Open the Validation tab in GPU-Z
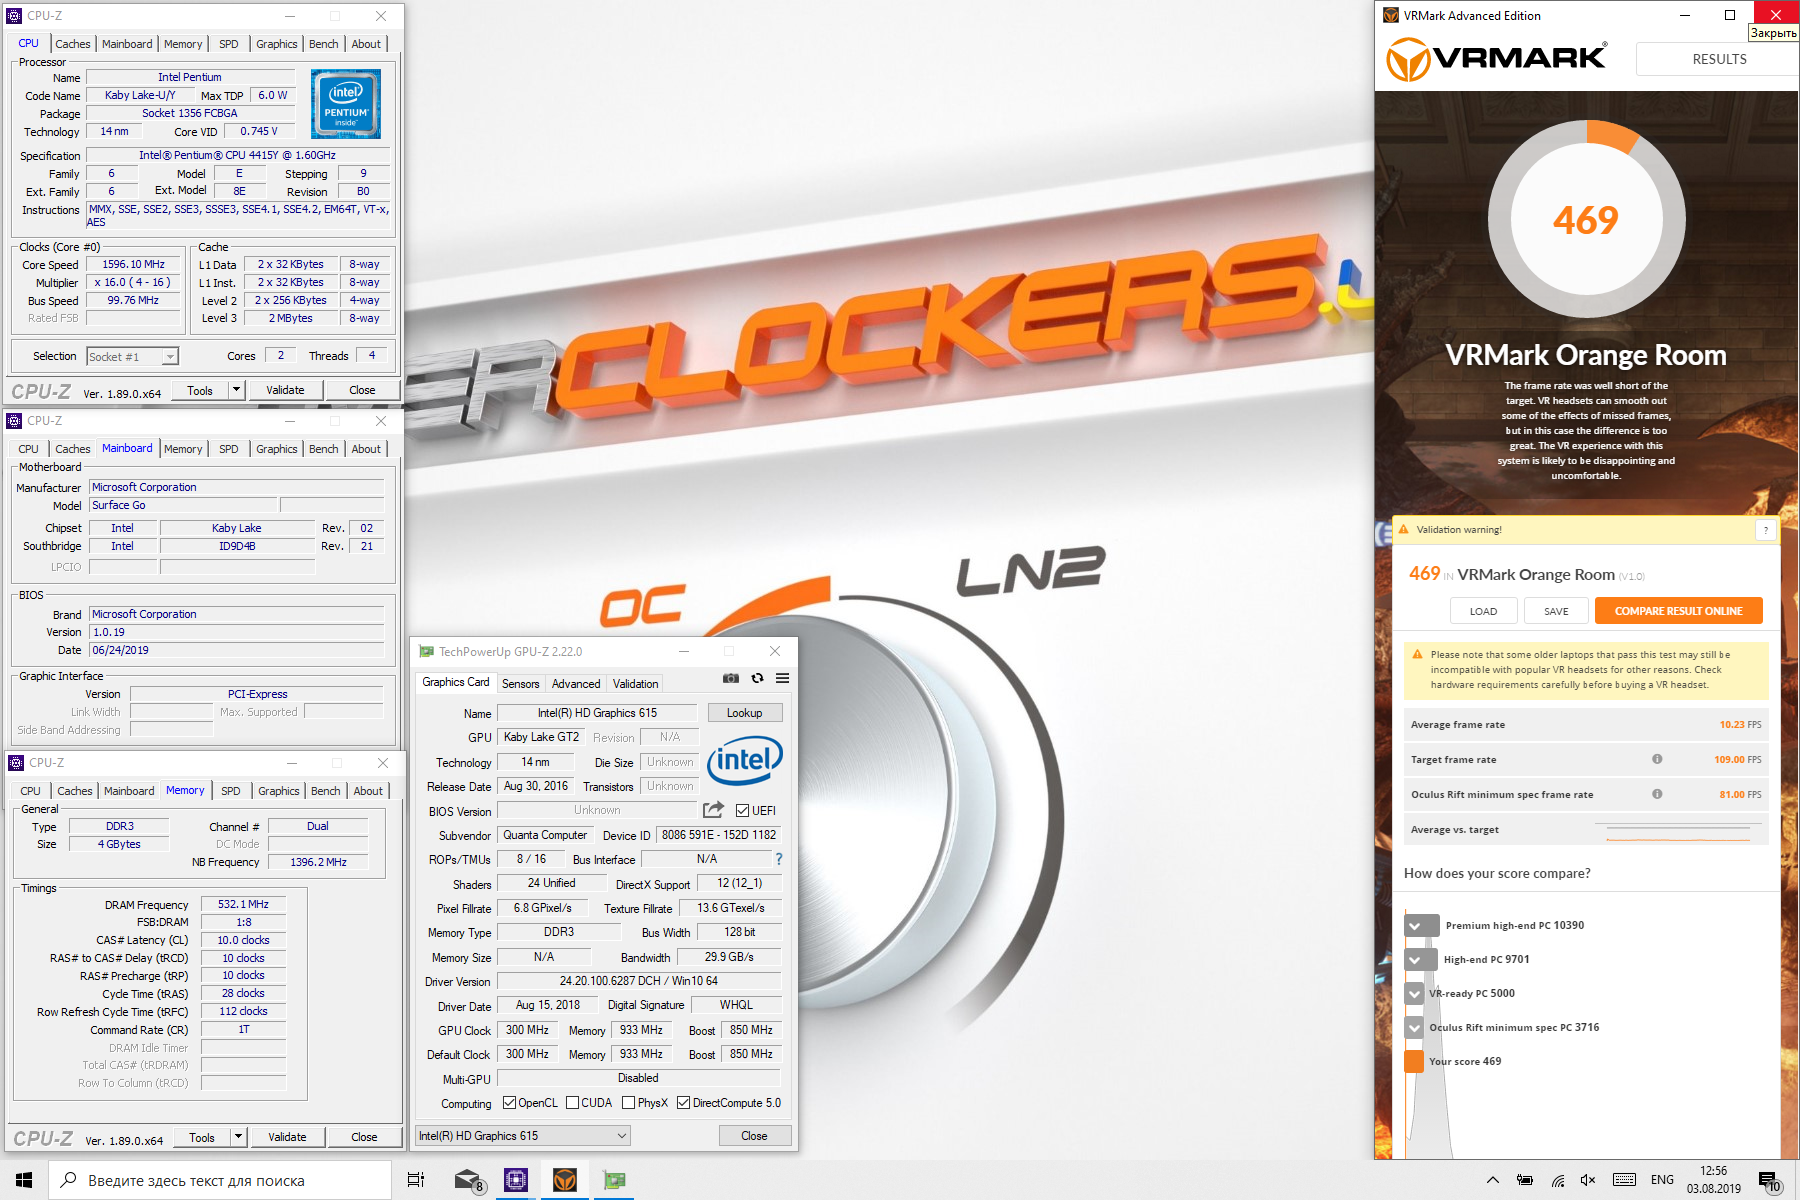This screenshot has width=1800, height=1200. coord(636,684)
